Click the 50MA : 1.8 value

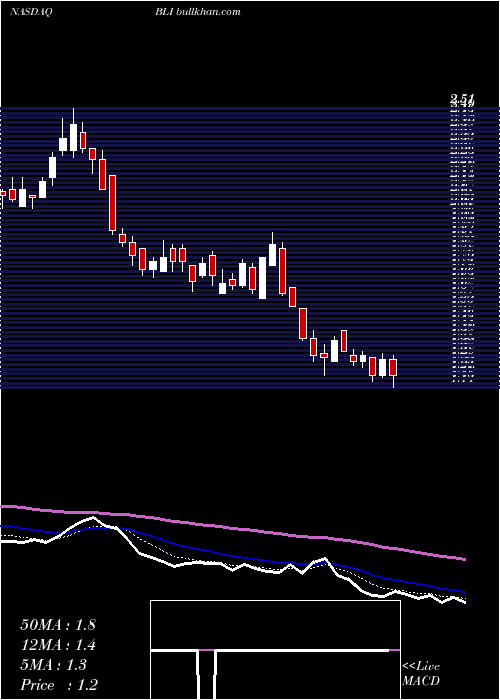click(x=58, y=625)
